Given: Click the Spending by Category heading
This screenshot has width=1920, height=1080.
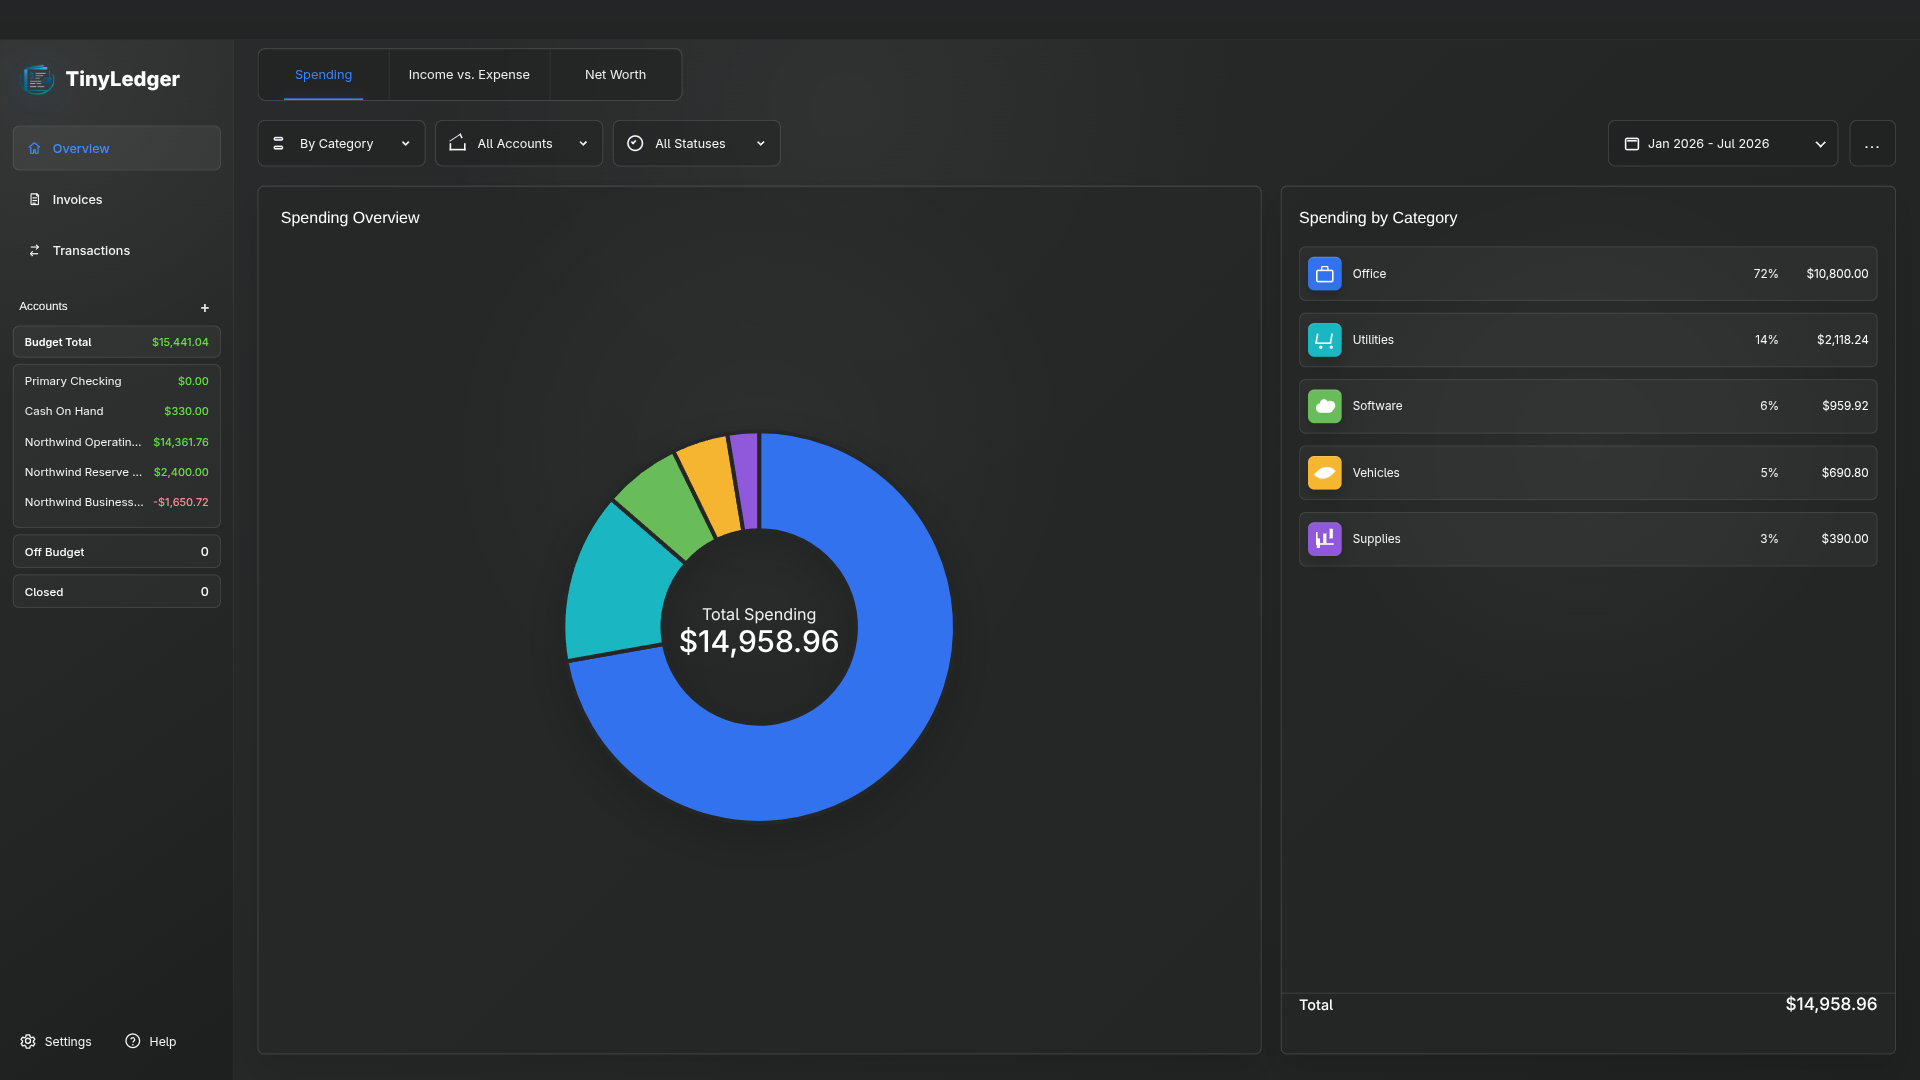Looking at the screenshot, I should [1377, 218].
